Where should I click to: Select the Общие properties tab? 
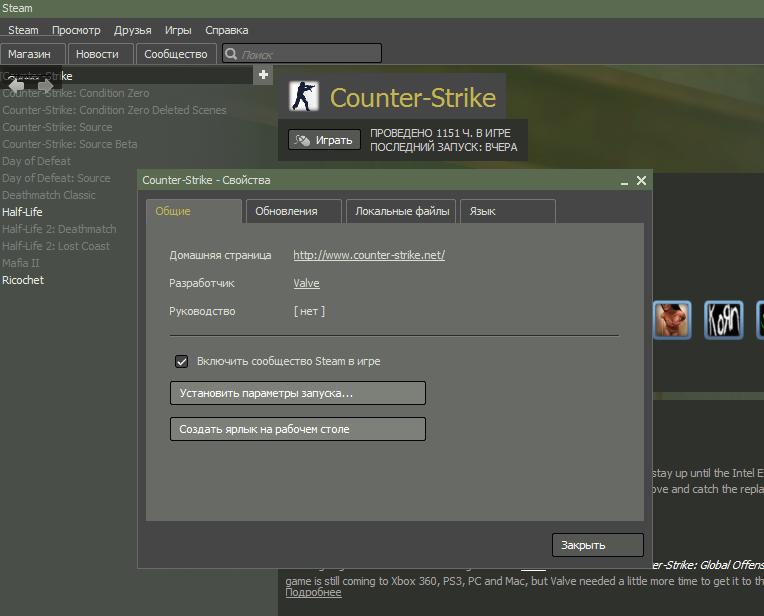(x=194, y=211)
